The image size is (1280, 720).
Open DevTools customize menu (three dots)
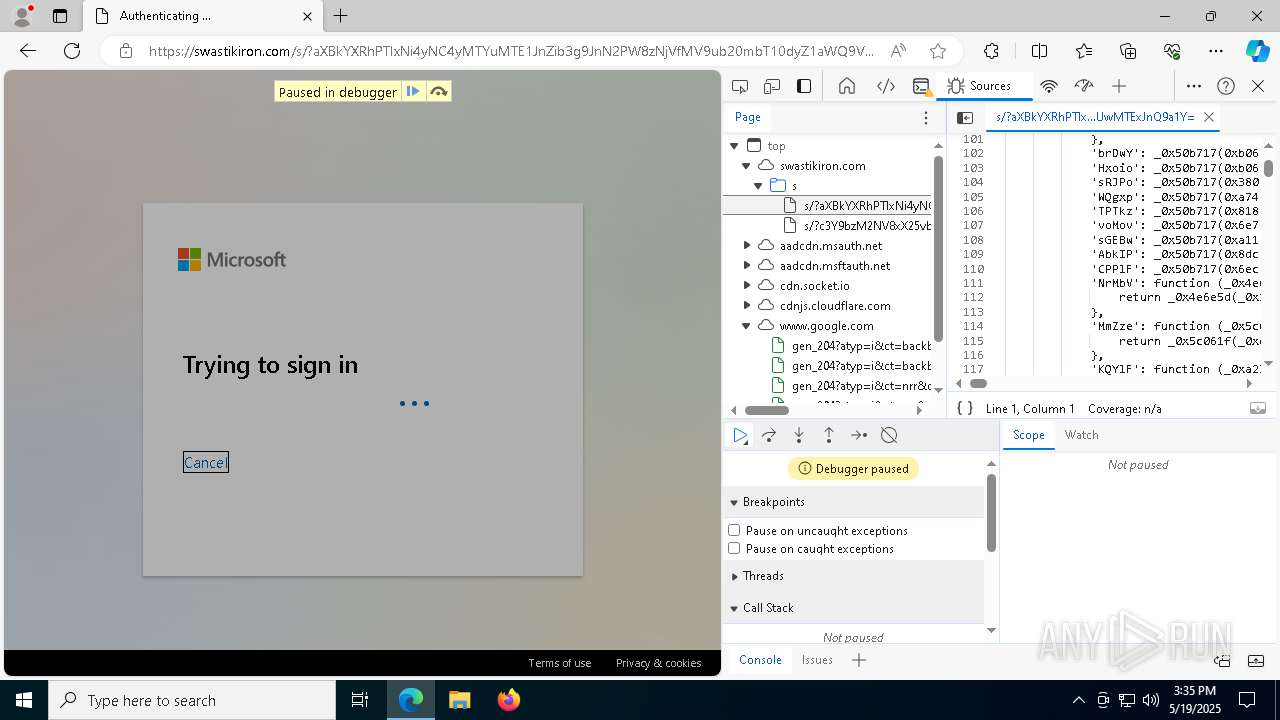(x=1194, y=86)
